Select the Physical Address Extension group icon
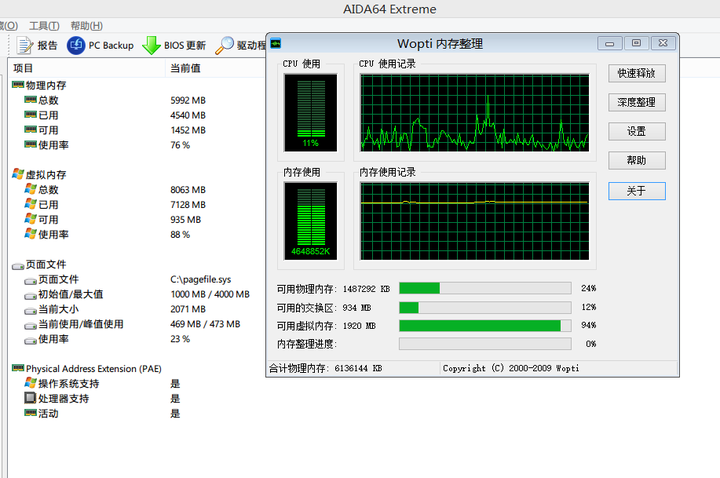This screenshot has width=720, height=478. point(18,368)
